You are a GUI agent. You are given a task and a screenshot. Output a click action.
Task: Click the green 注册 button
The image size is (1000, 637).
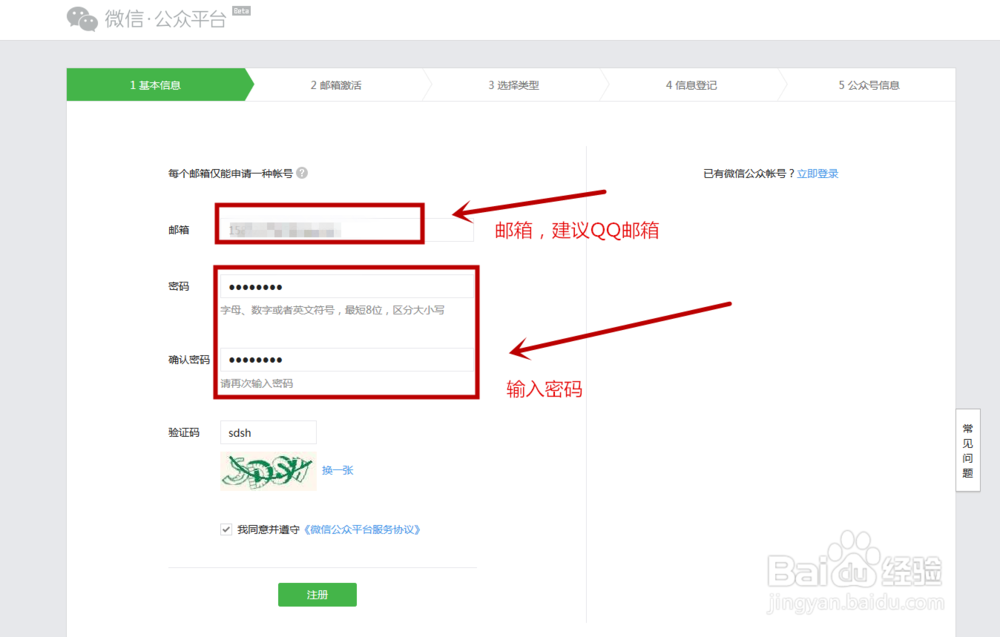[x=317, y=594]
